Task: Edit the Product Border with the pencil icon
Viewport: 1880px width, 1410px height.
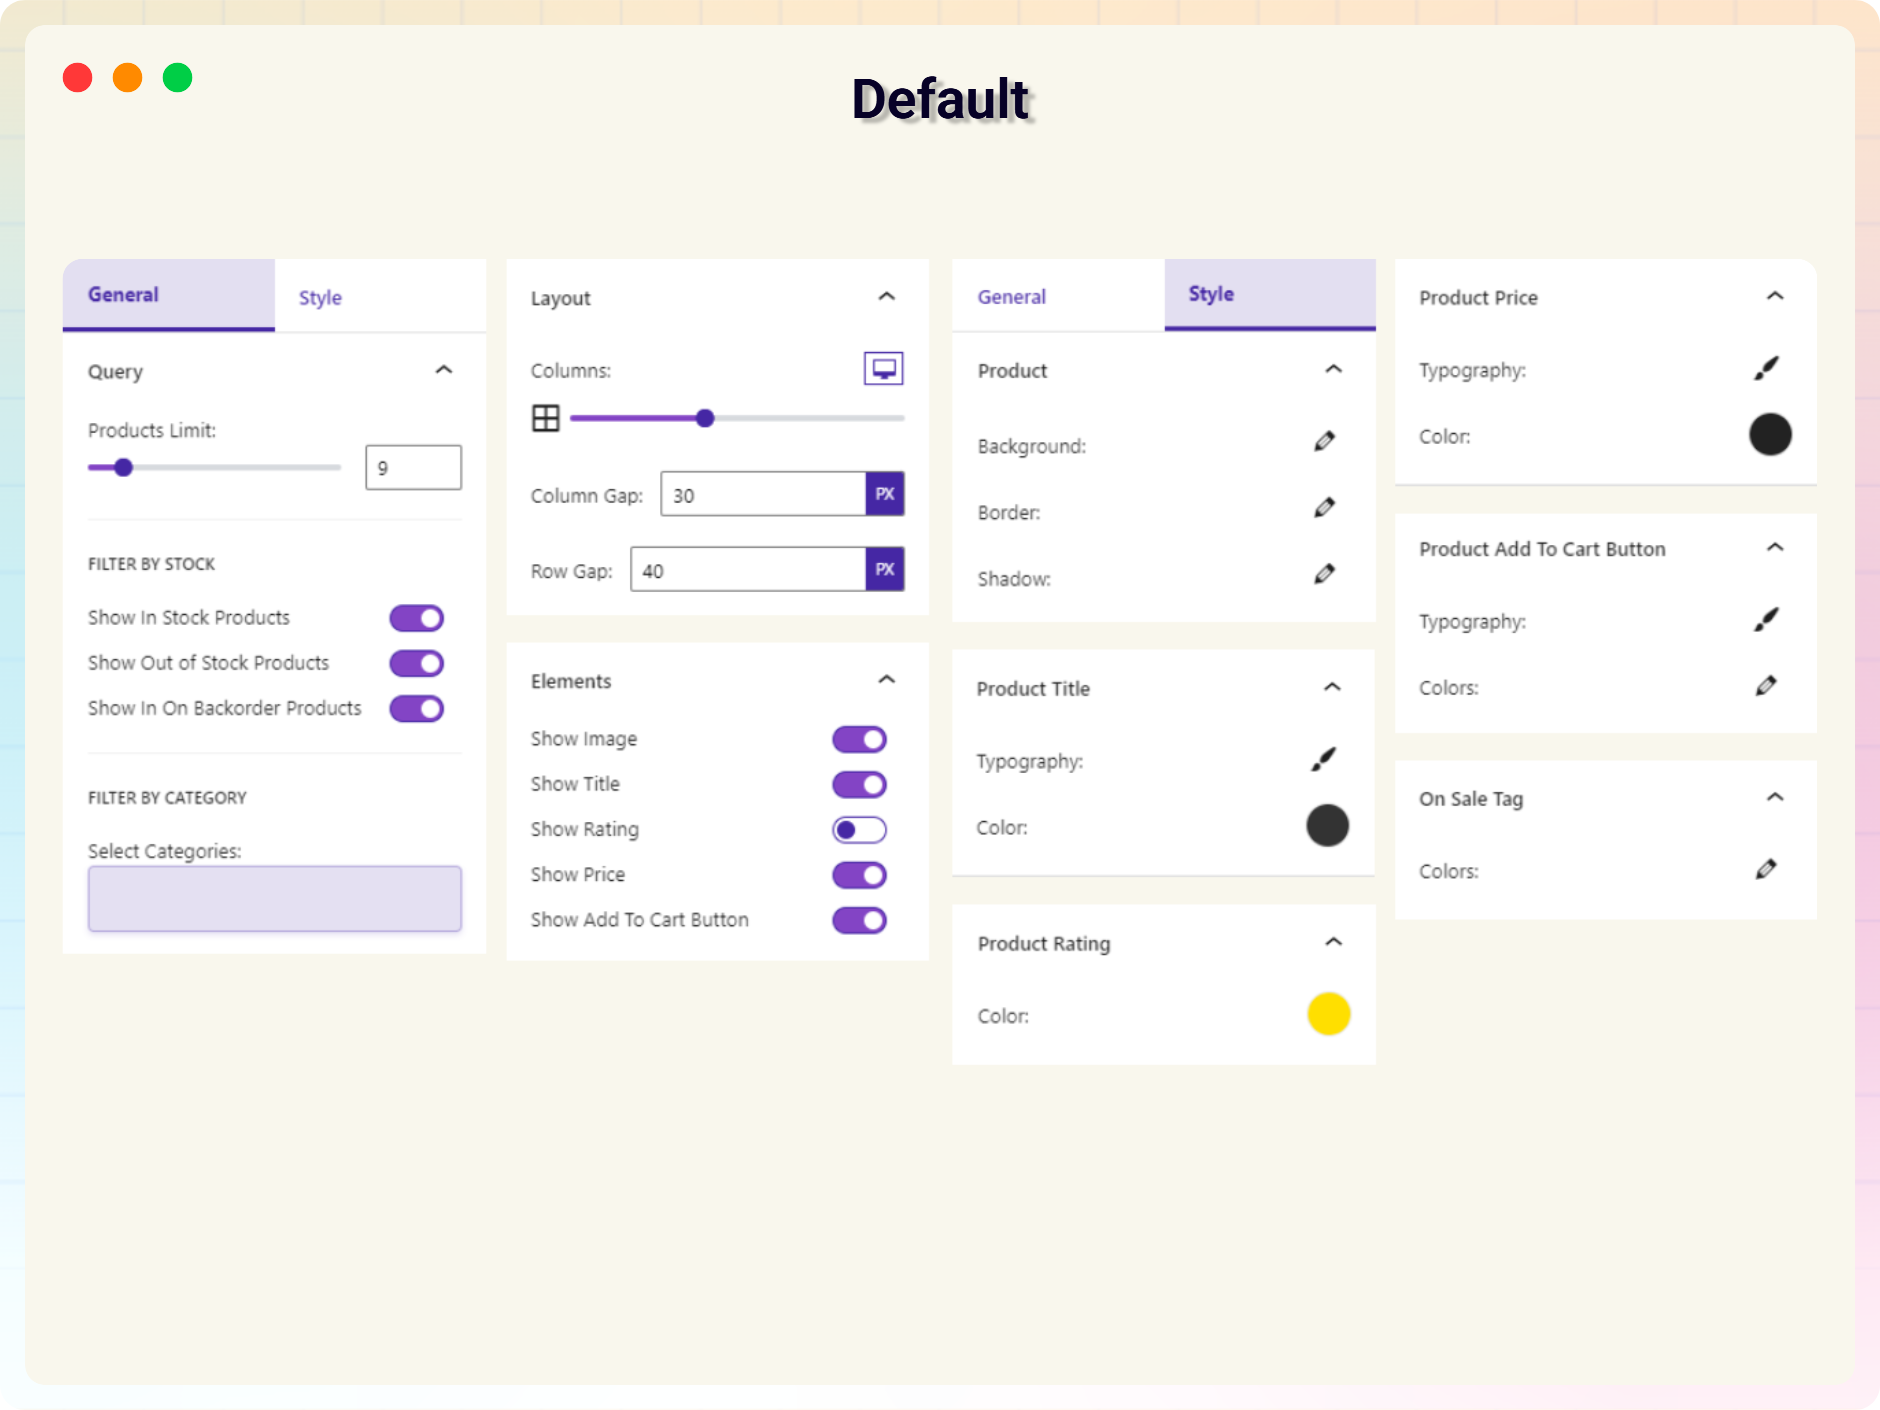Action: (x=1325, y=508)
